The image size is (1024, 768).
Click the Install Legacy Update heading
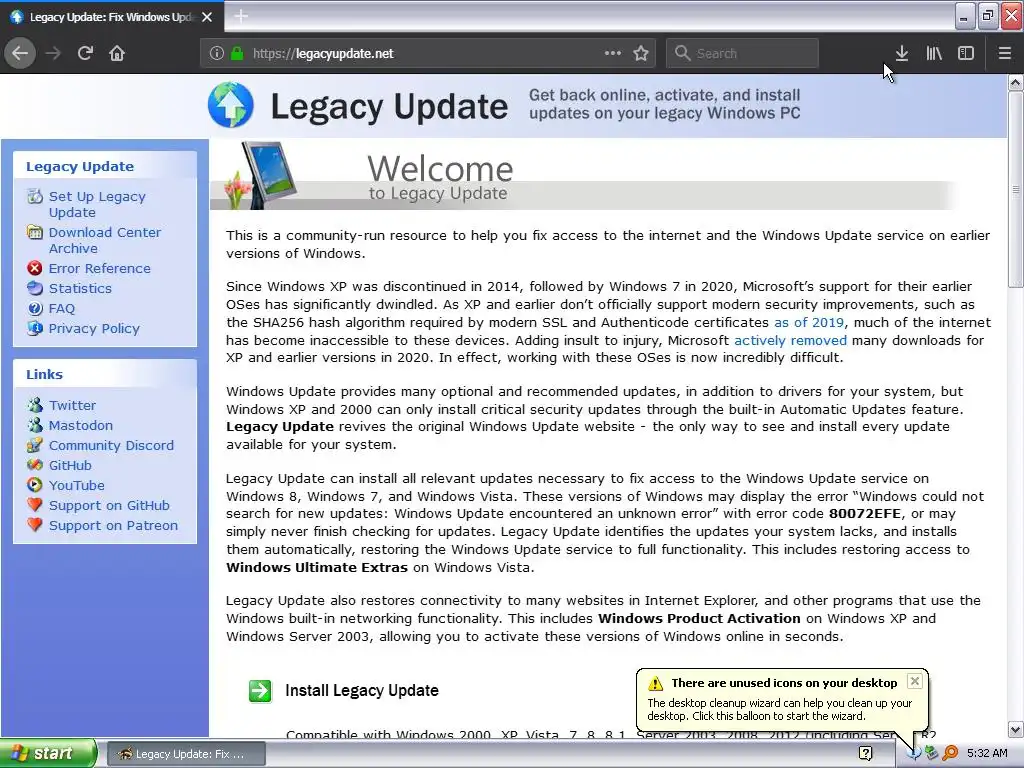point(362,691)
